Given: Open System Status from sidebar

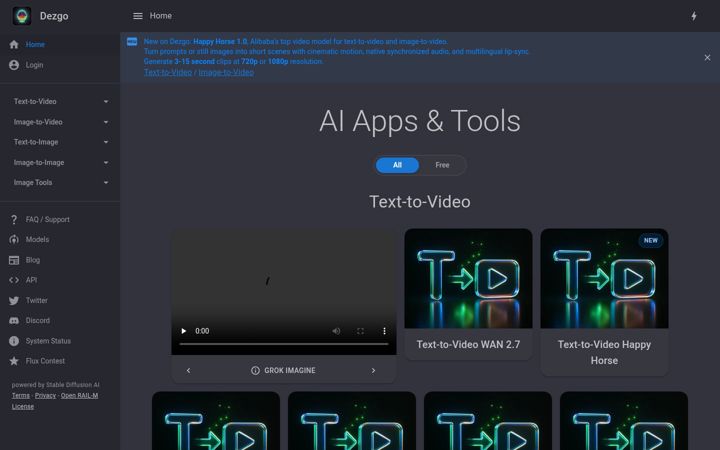Looking at the screenshot, I should [60, 341].
